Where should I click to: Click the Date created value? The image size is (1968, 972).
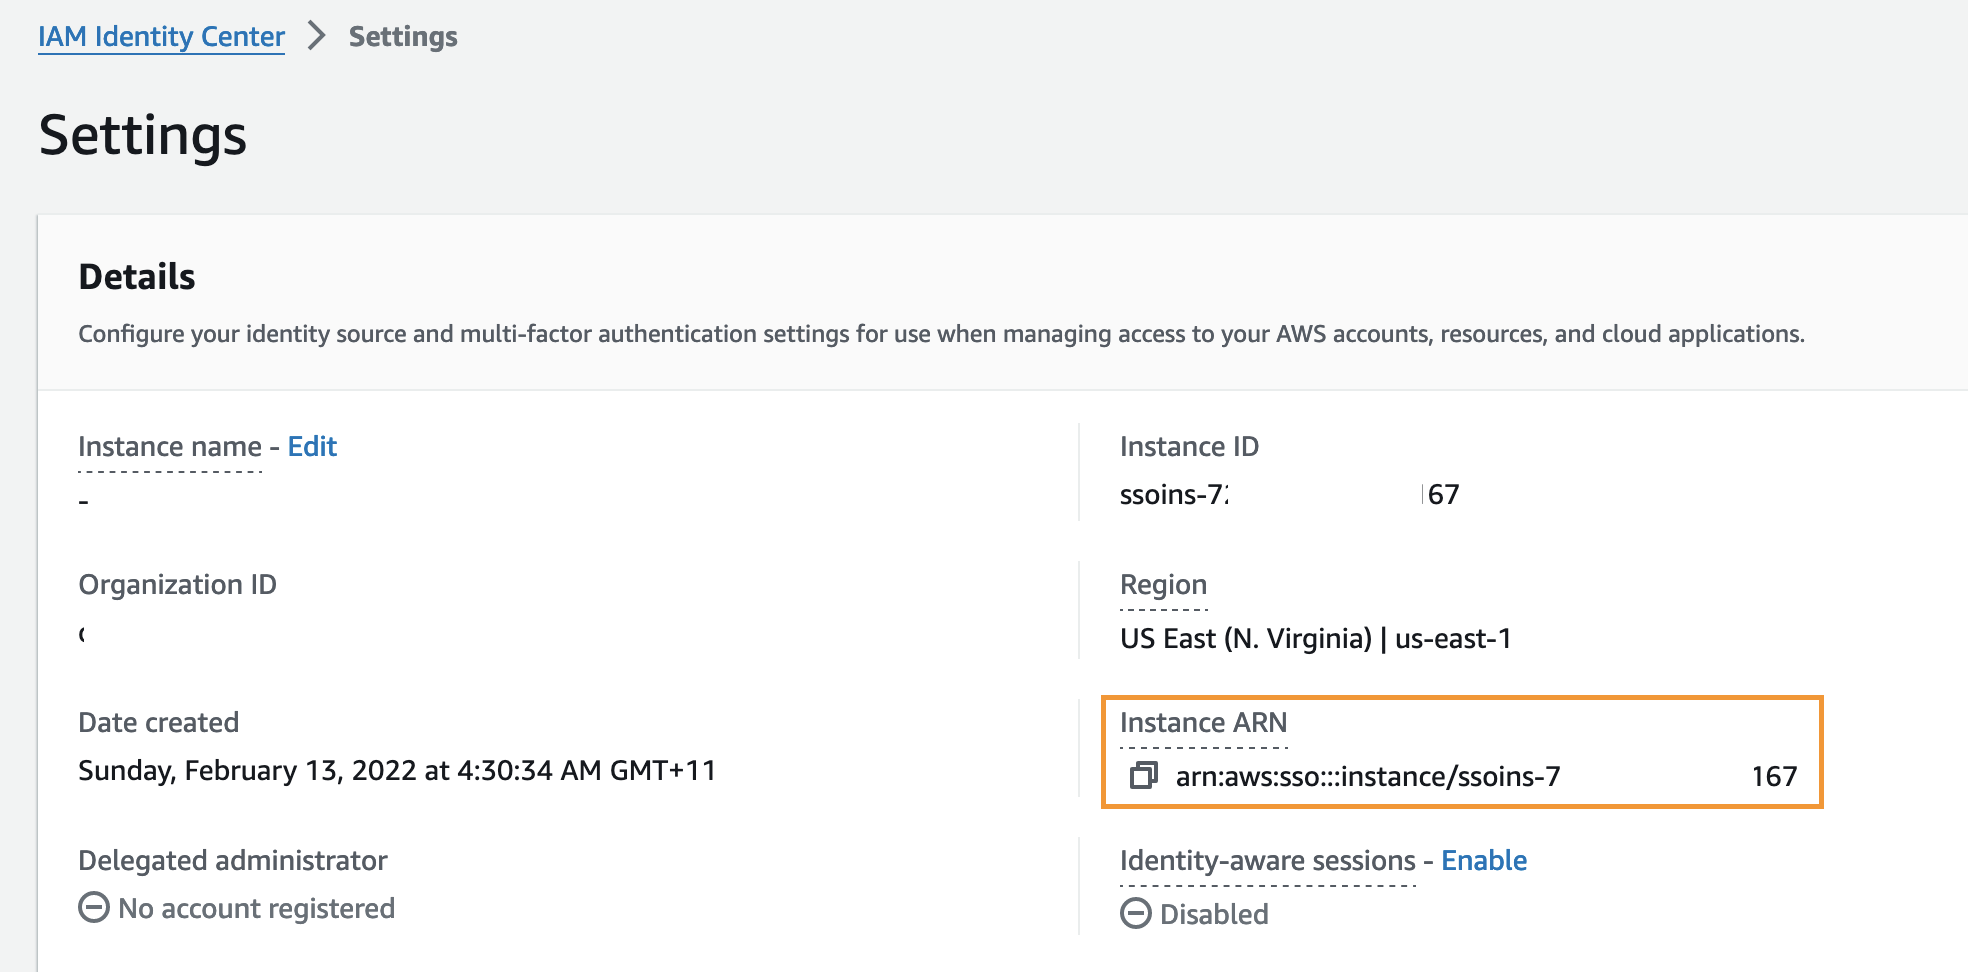[397, 770]
